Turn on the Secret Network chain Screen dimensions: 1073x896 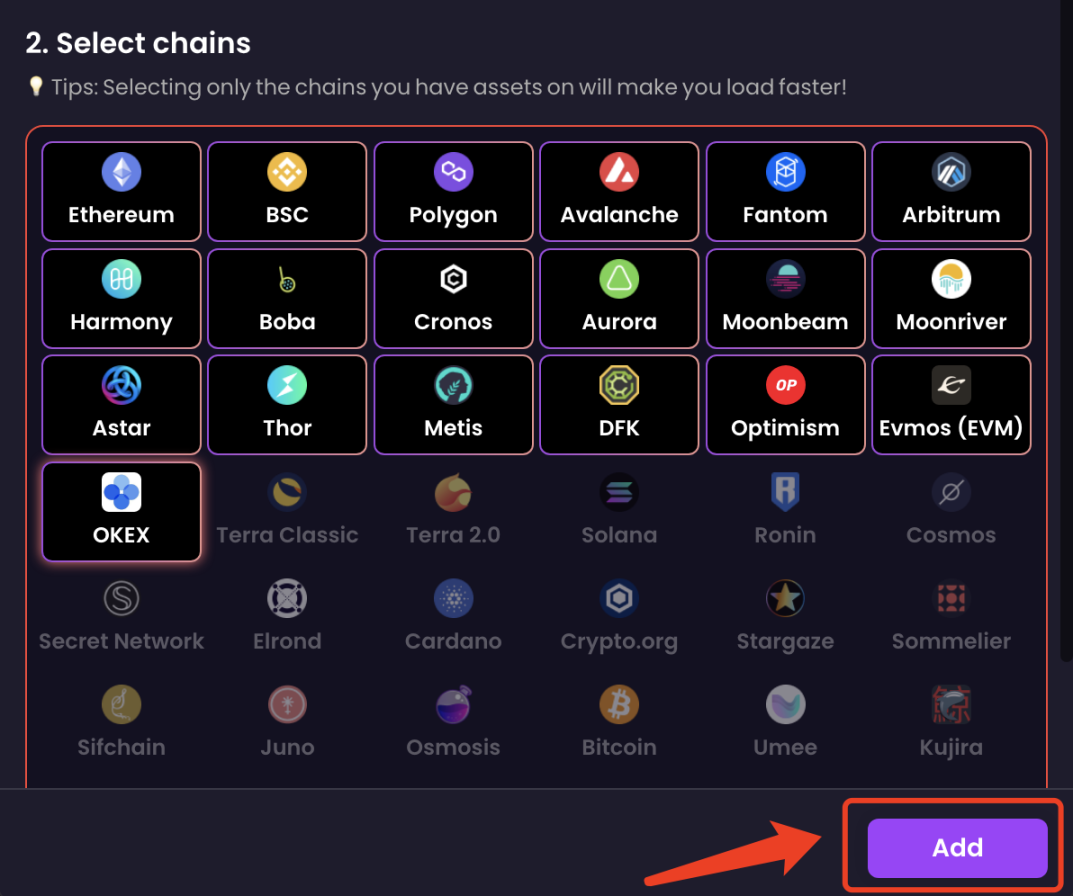point(121,617)
